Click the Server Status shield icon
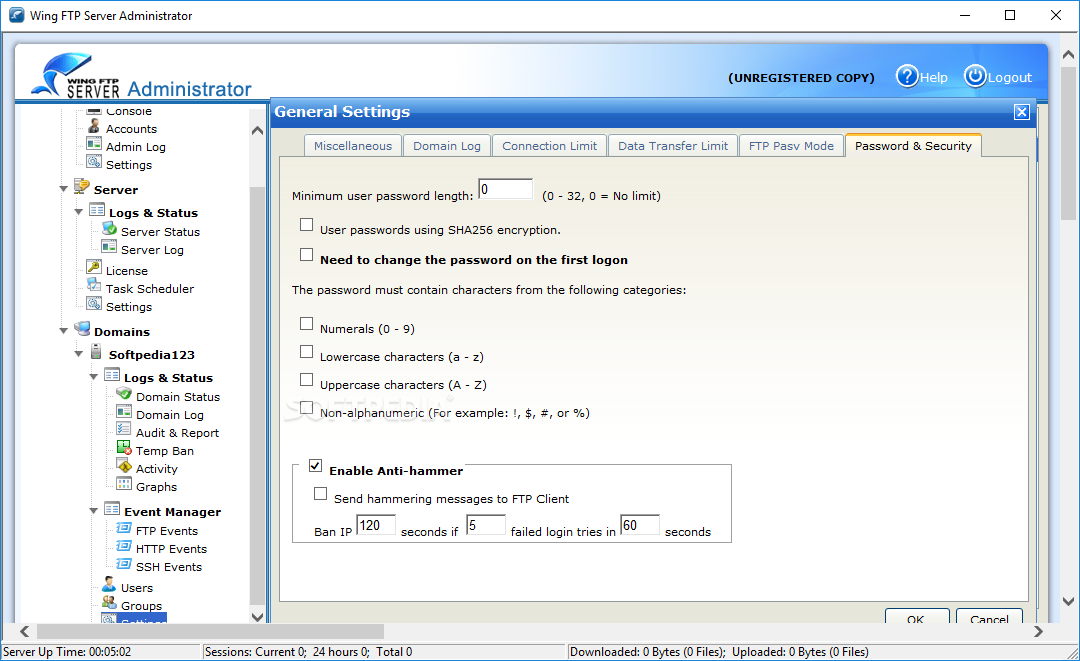This screenshot has width=1080, height=661. pos(109,228)
